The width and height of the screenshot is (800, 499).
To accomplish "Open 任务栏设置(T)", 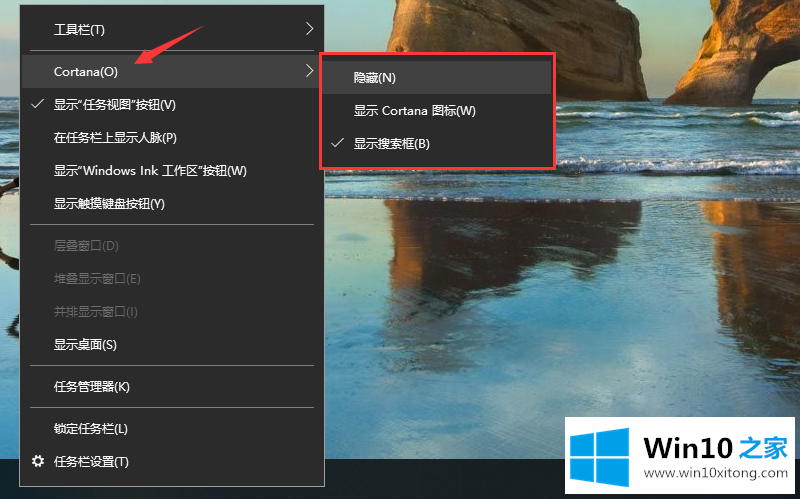I will coord(91,462).
